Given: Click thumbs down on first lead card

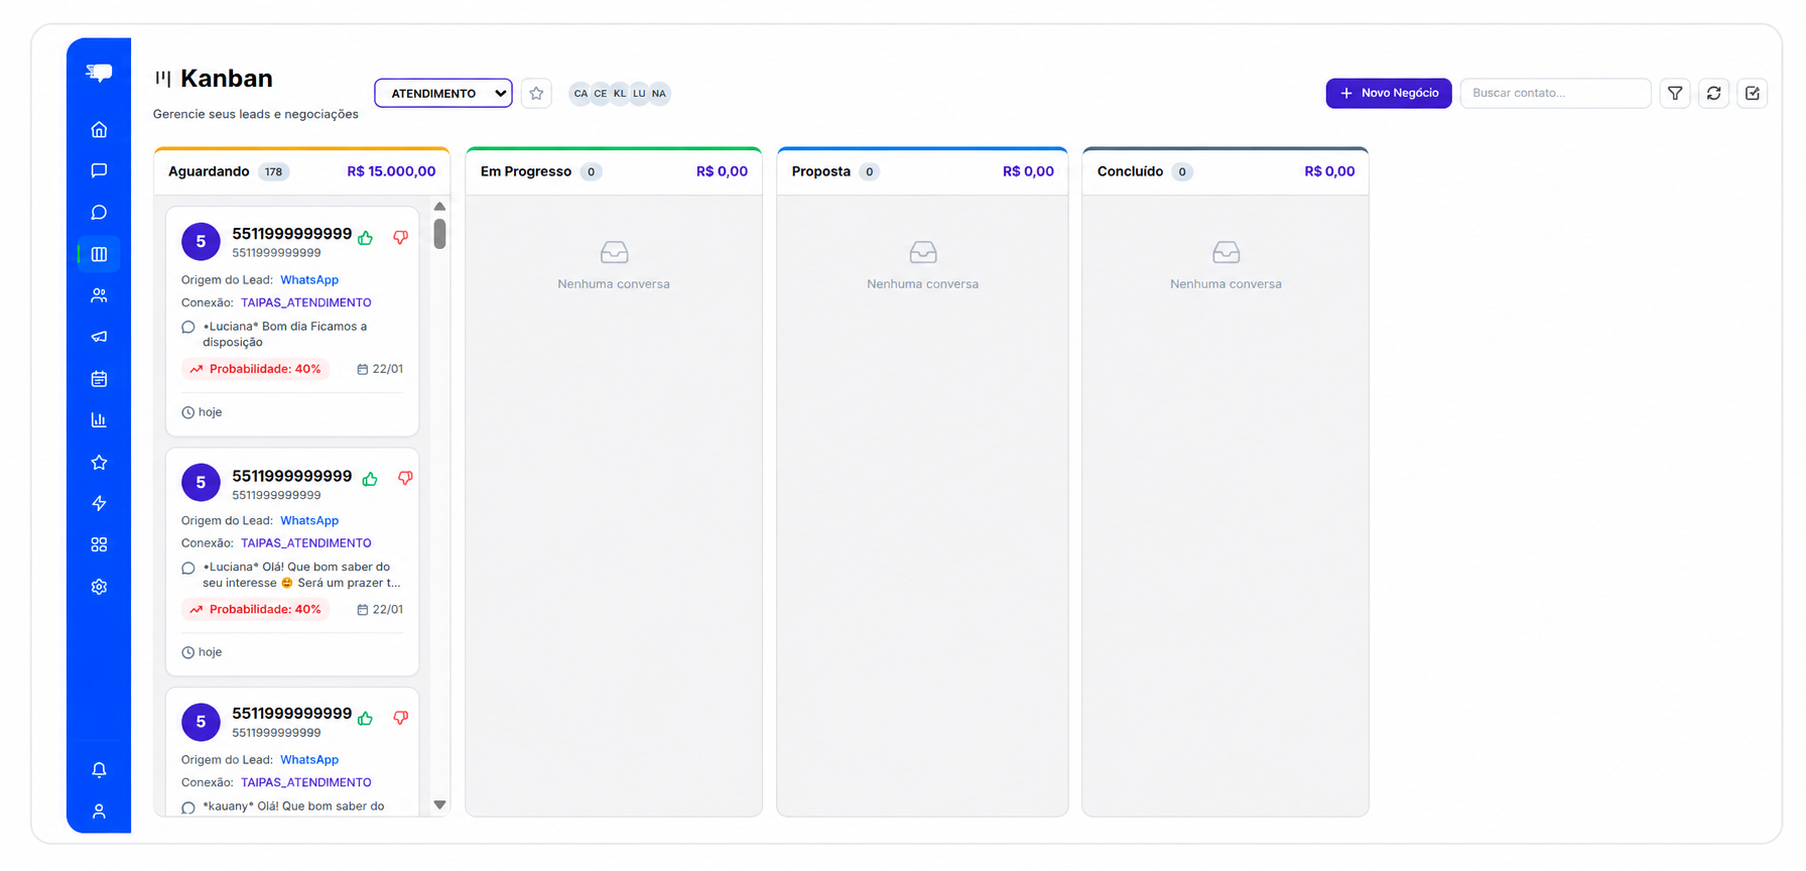Looking at the screenshot, I should pos(400,238).
